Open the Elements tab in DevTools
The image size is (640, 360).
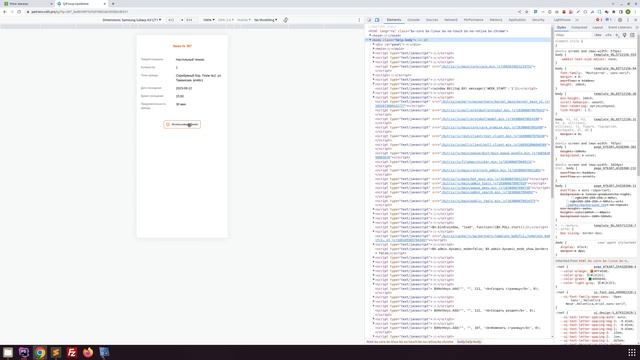pos(394,20)
